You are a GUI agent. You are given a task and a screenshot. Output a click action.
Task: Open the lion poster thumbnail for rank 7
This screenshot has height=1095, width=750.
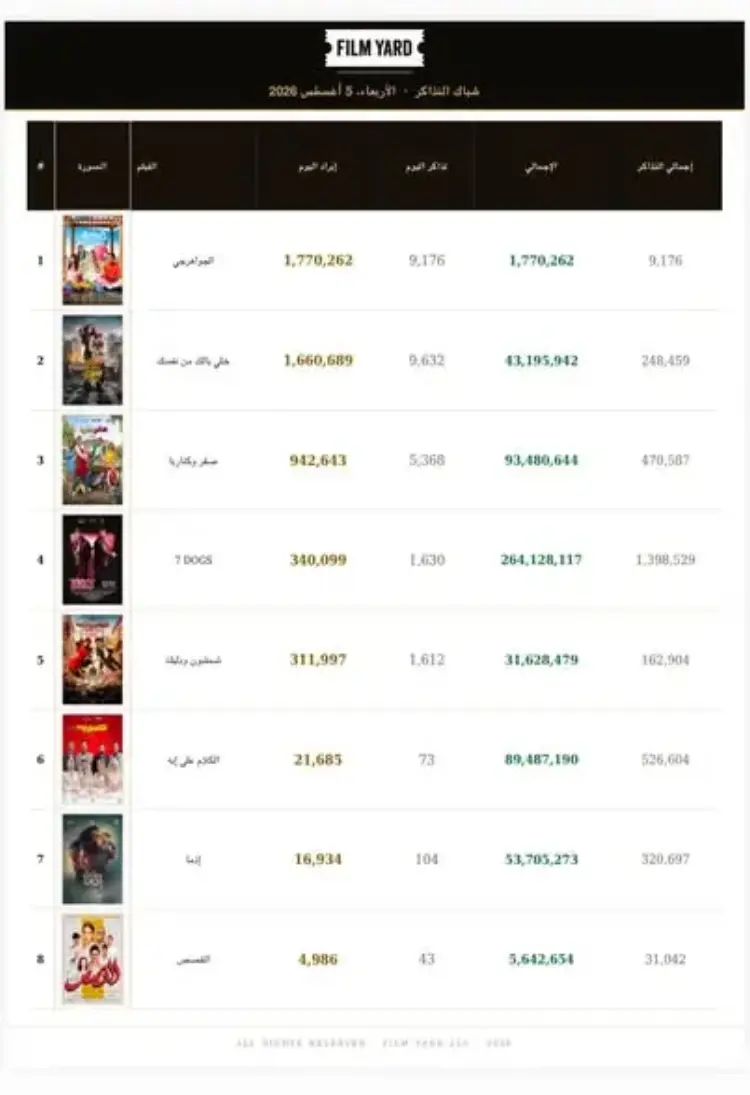[x=92, y=859]
